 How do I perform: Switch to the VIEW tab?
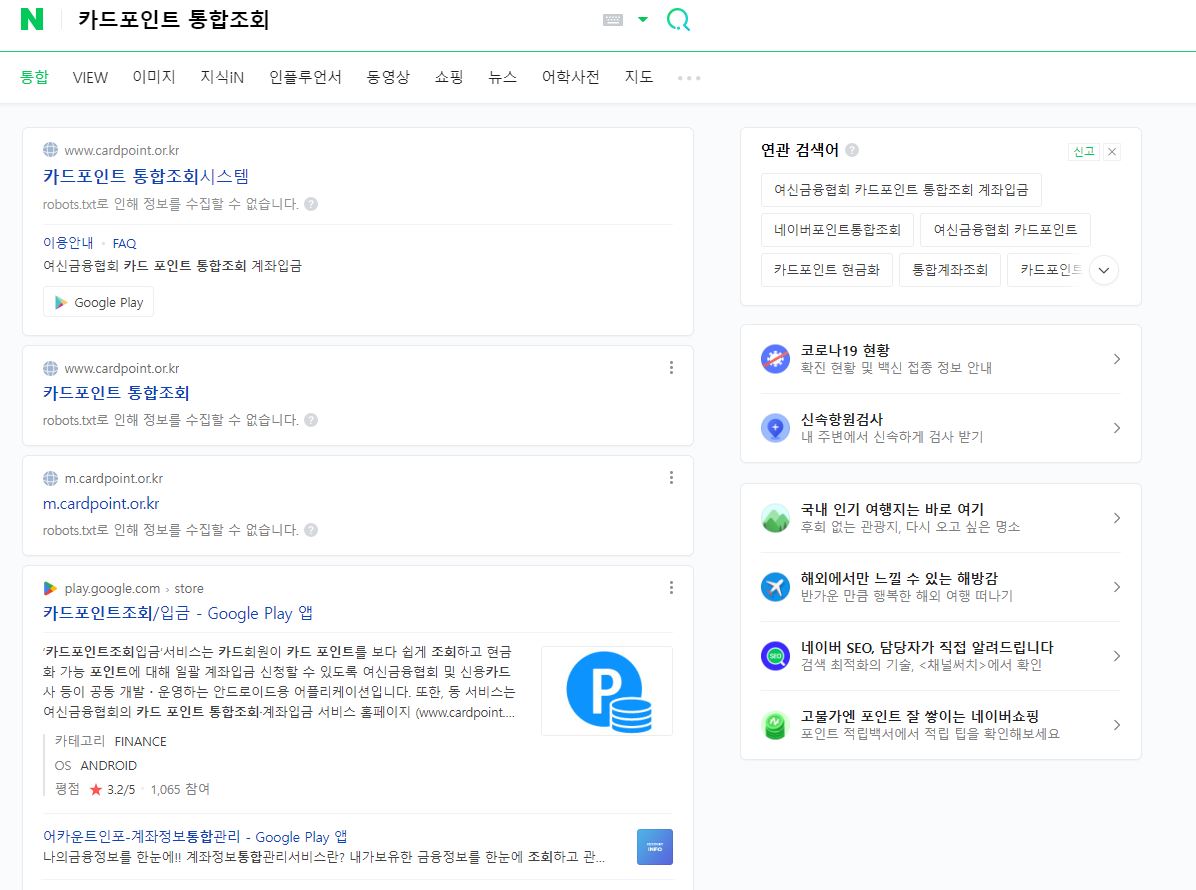[90, 77]
